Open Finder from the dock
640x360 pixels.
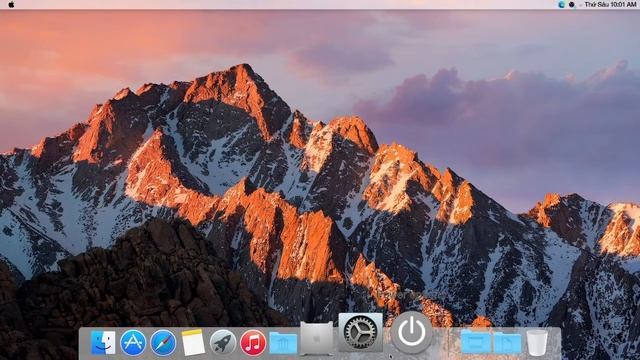click(102, 342)
